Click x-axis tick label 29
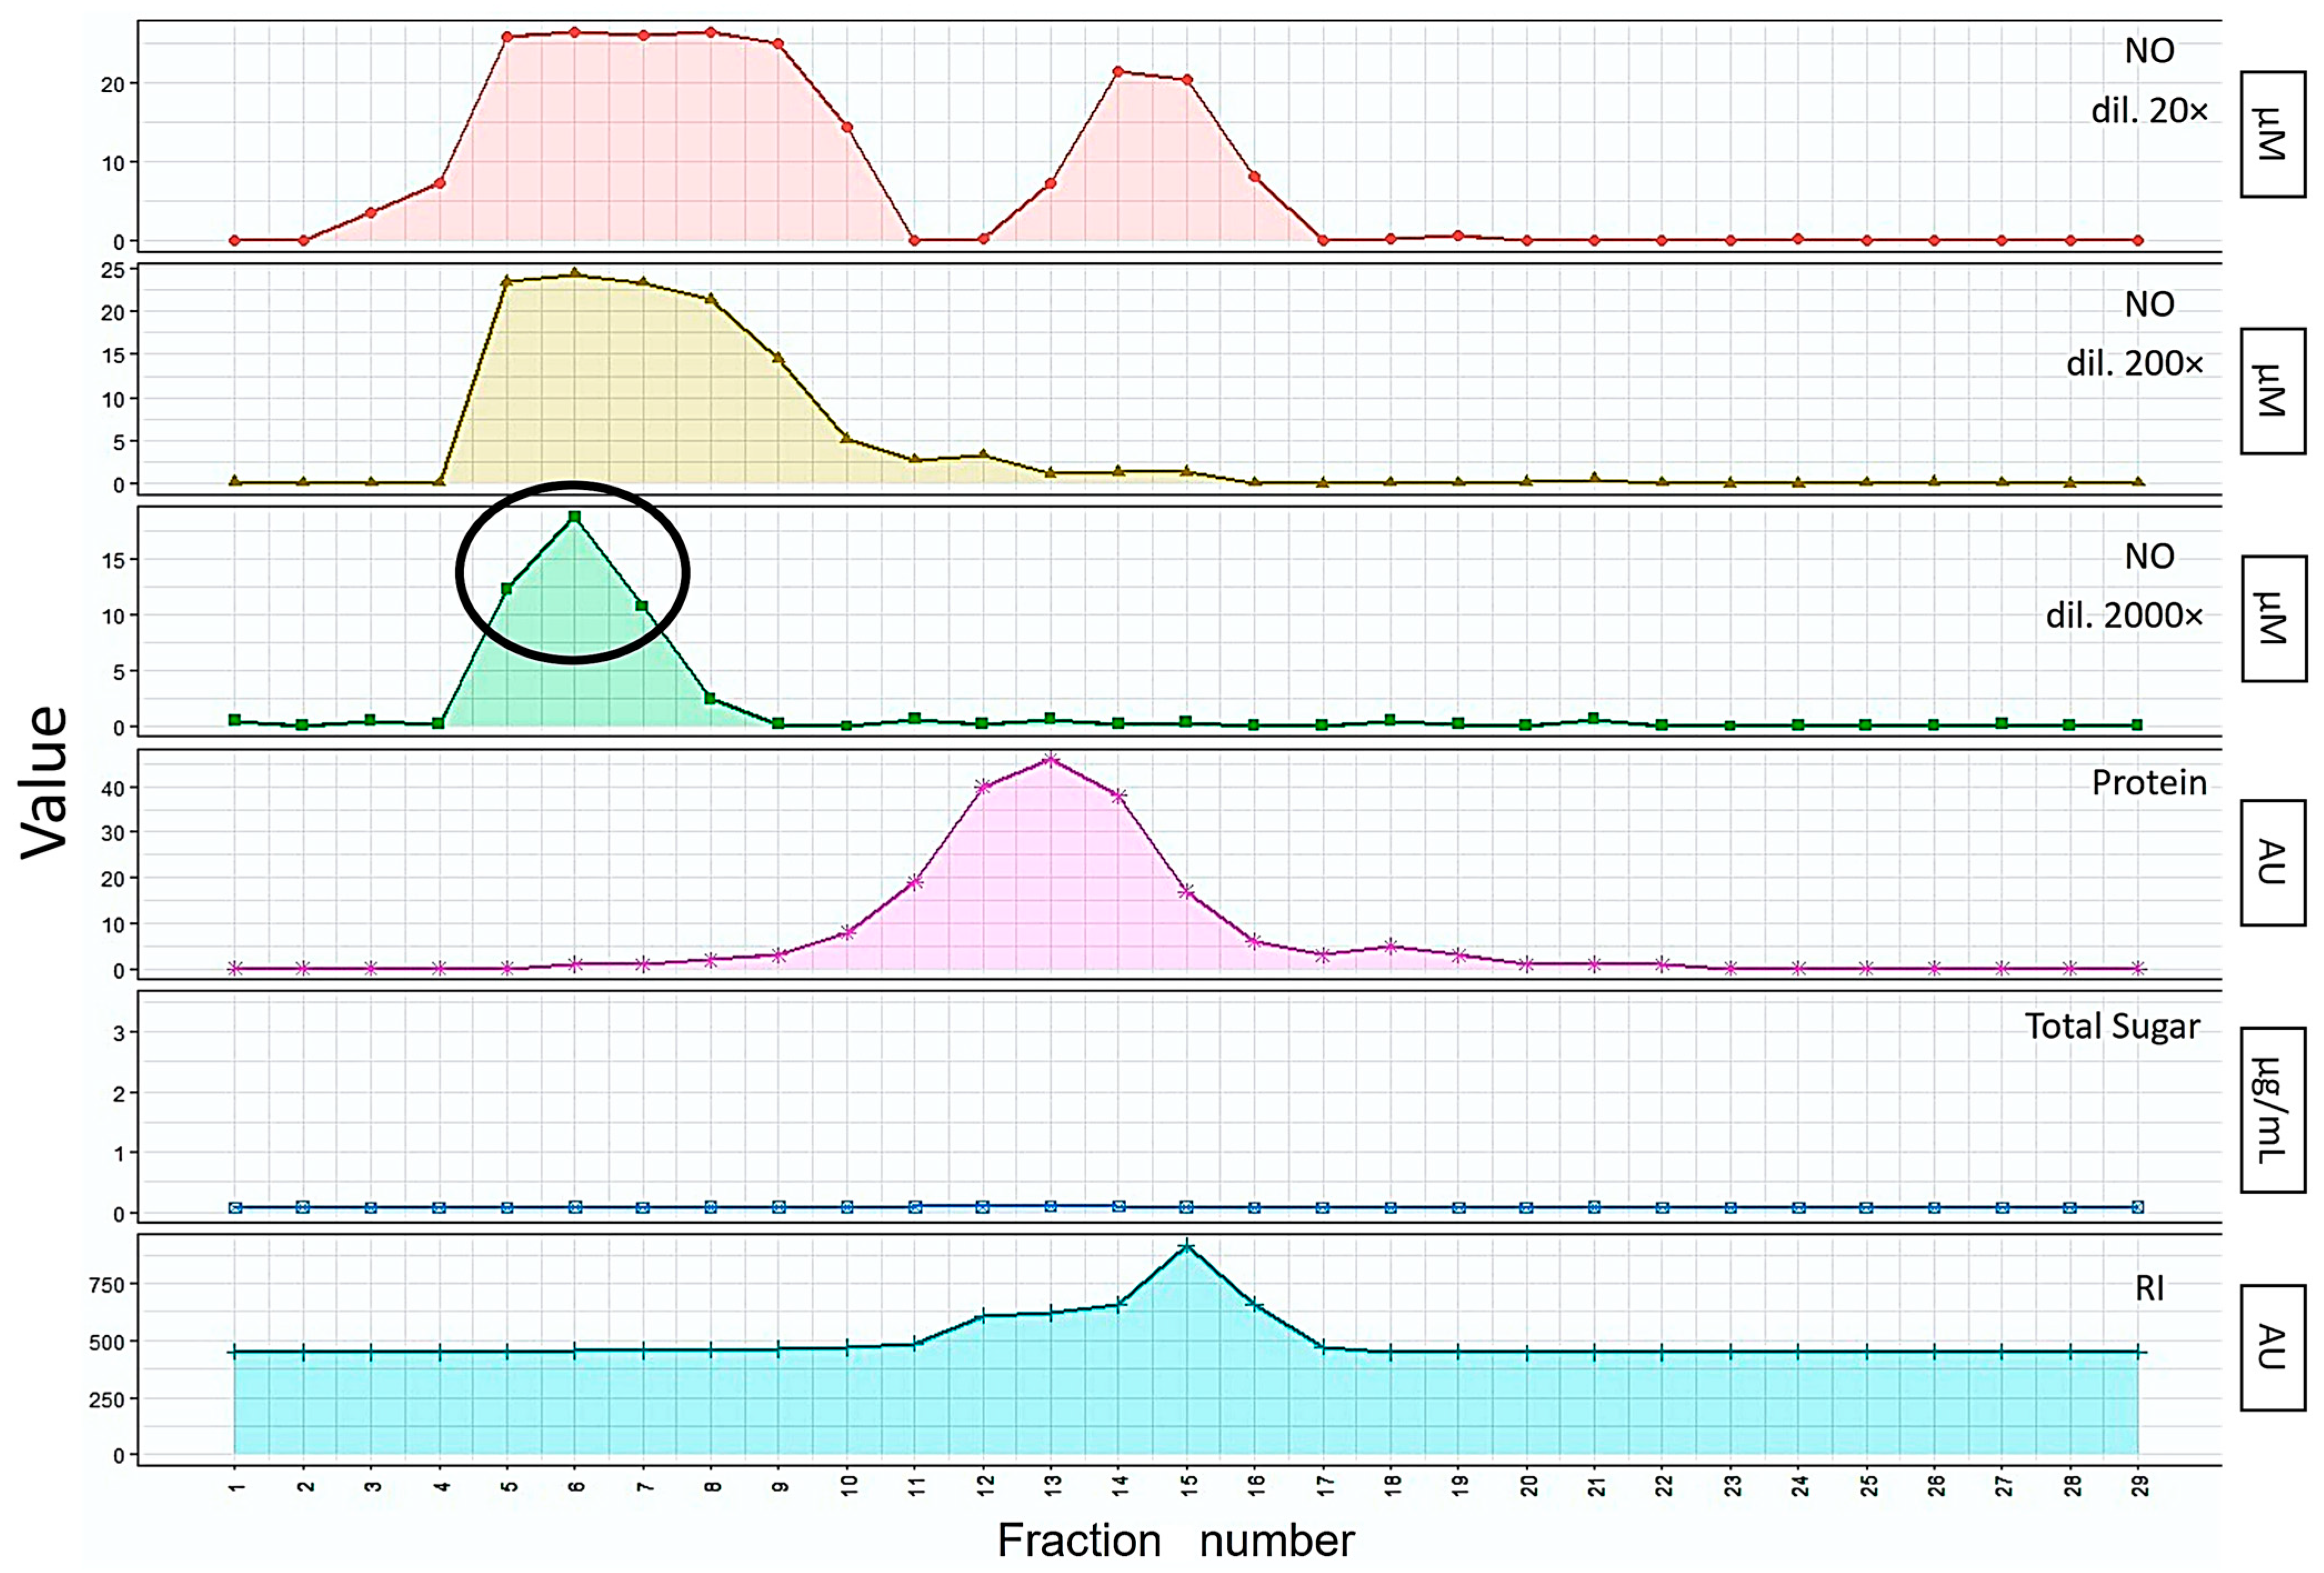 pos(2140,1485)
